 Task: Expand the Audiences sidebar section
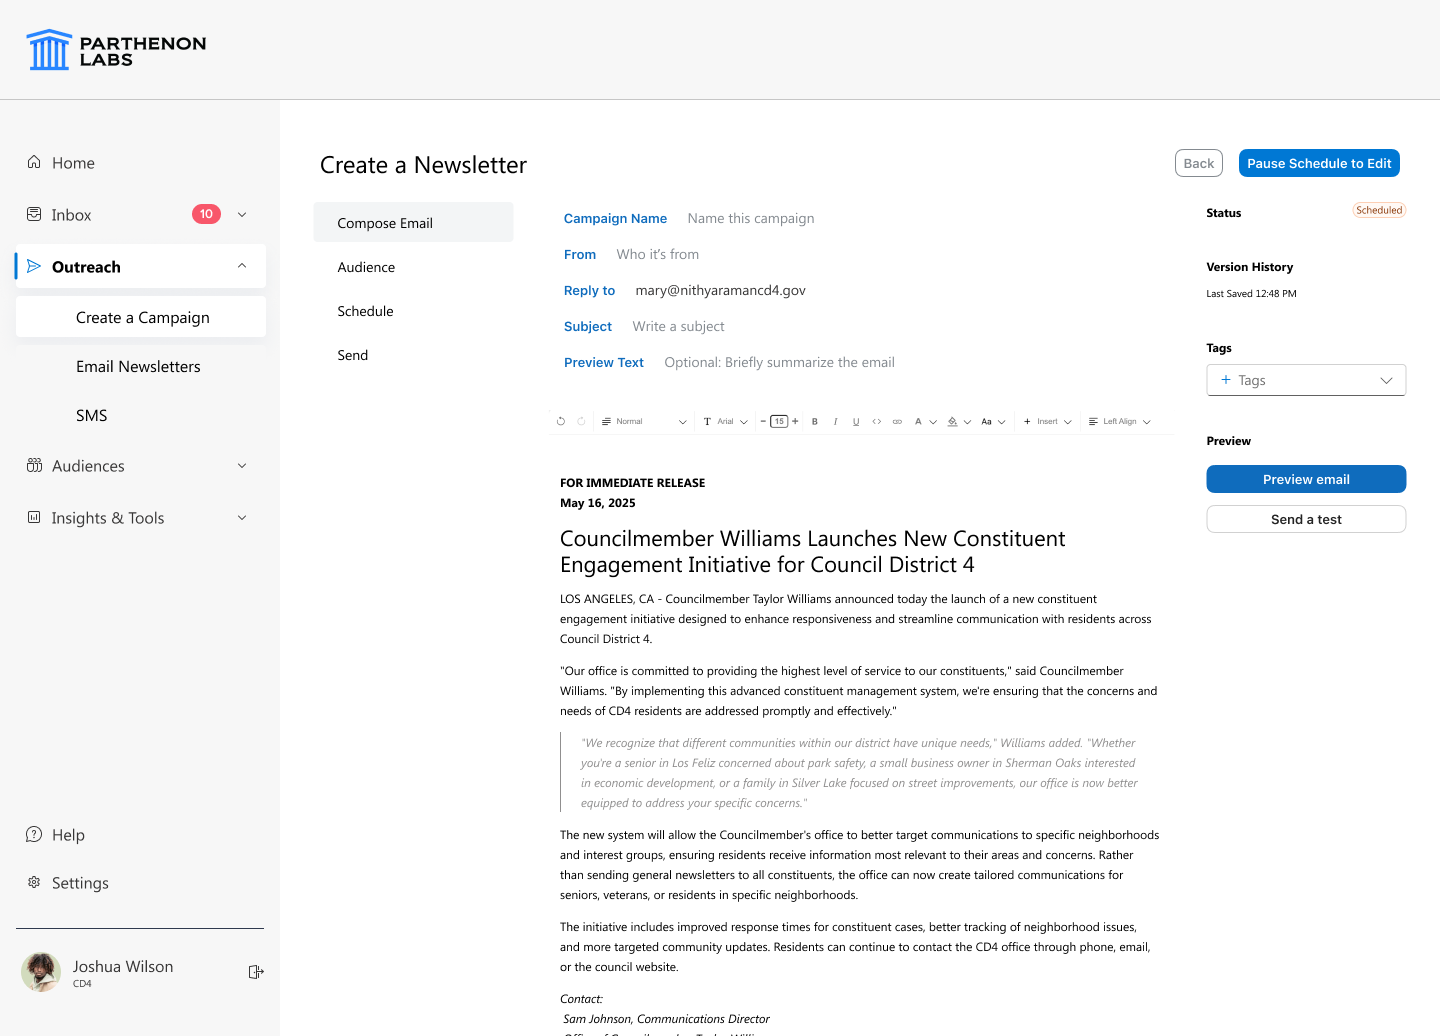click(x=140, y=466)
